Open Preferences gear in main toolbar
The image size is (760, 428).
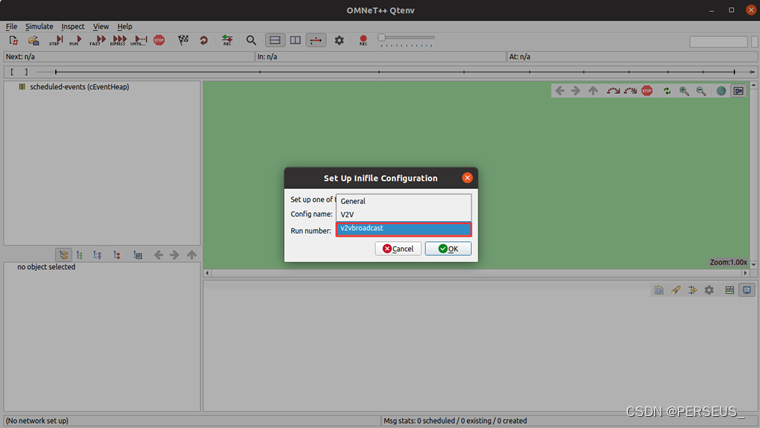click(x=339, y=40)
